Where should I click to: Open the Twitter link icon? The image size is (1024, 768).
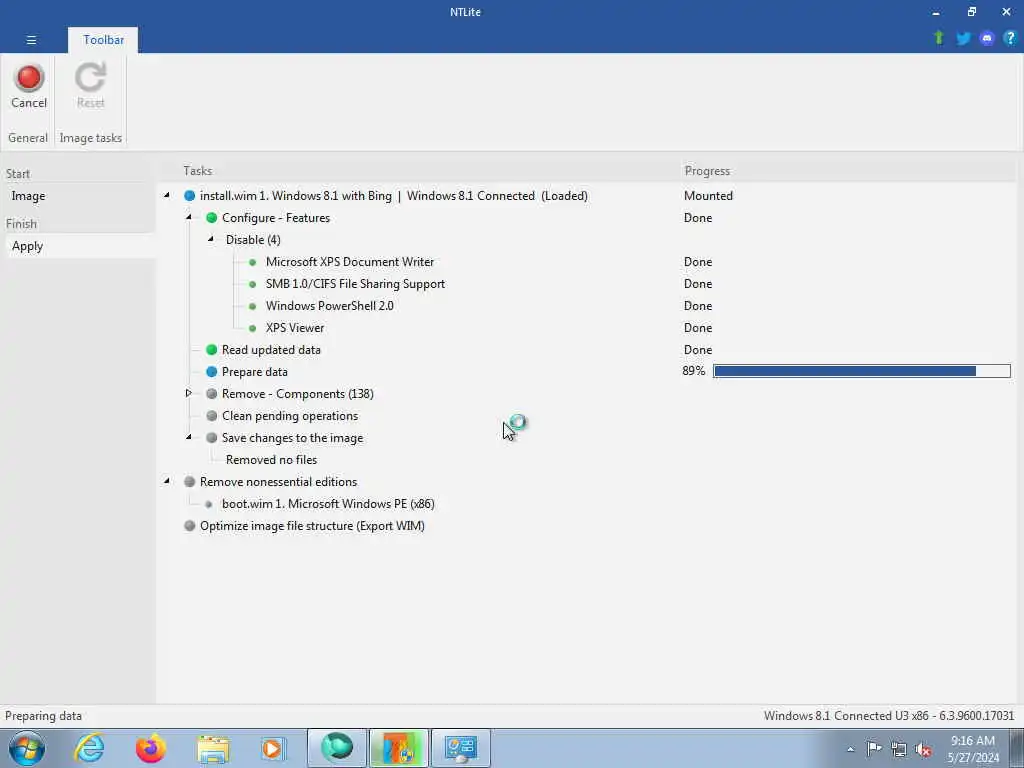coord(963,39)
